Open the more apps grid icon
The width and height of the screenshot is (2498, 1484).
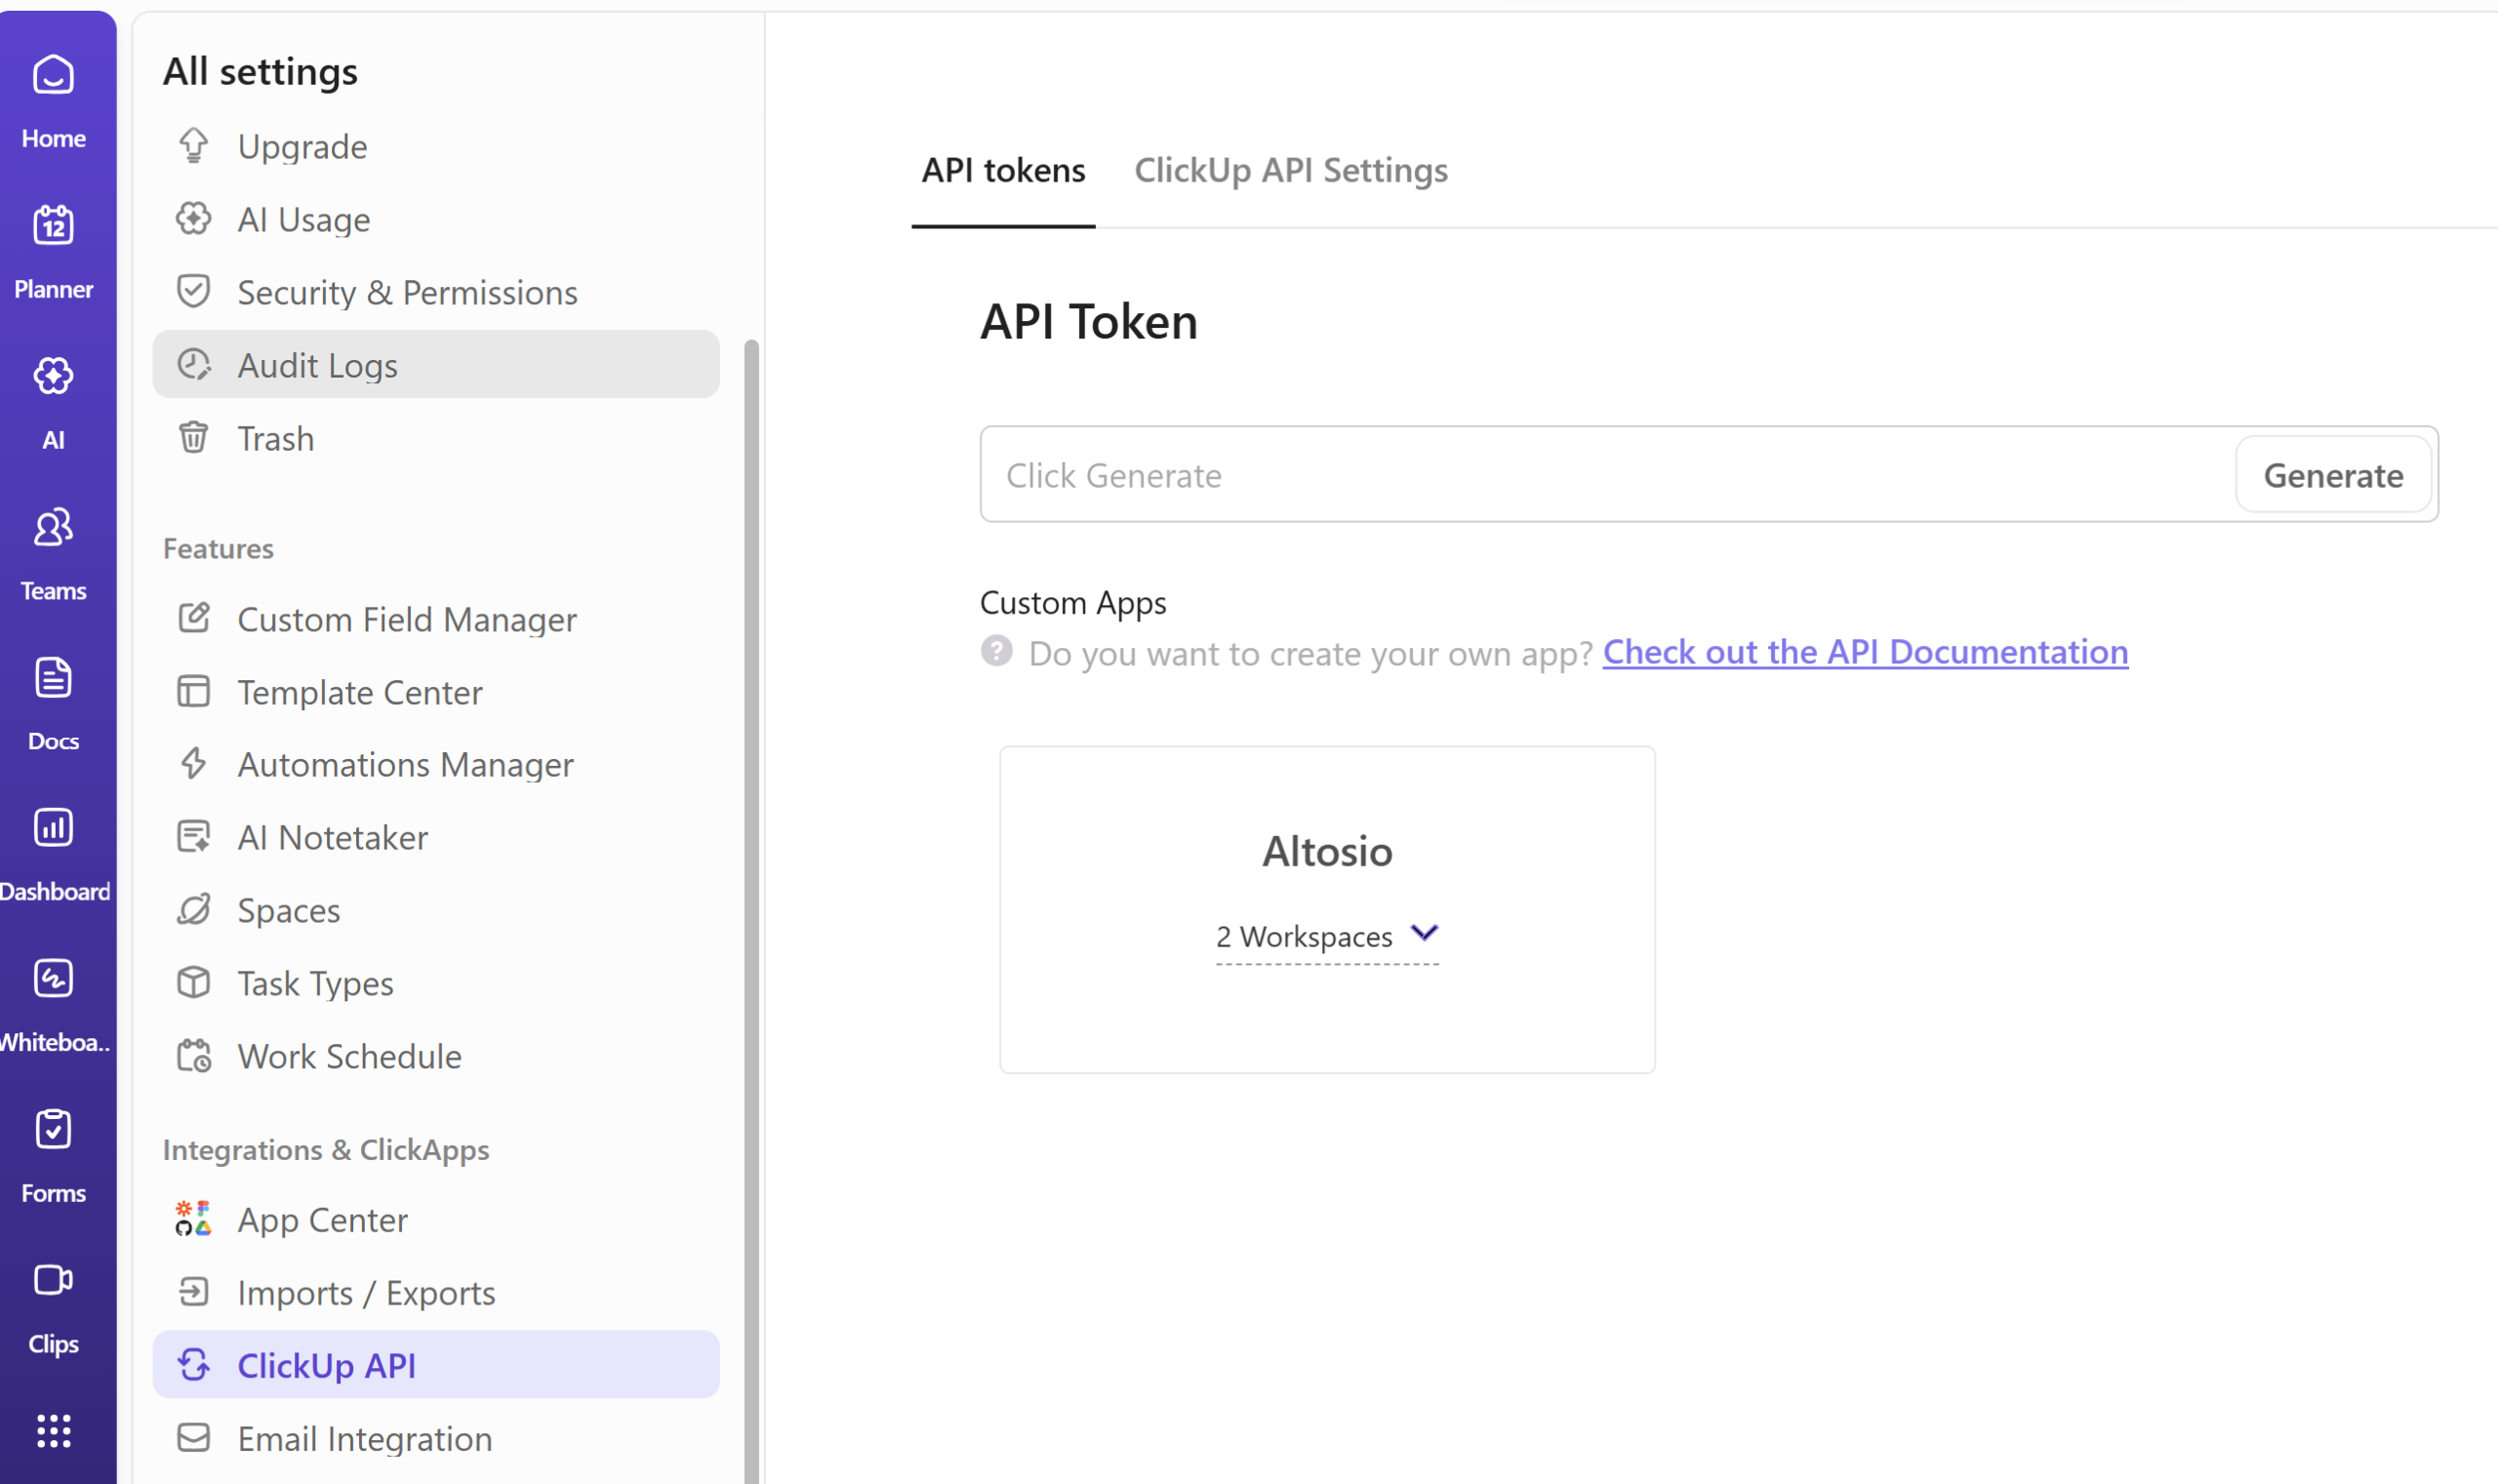(x=53, y=1431)
